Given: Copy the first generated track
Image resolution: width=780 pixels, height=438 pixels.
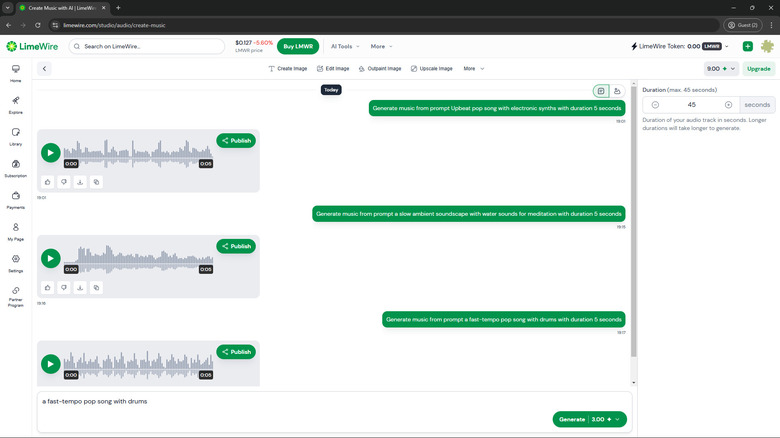Looking at the screenshot, I should point(96,182).
